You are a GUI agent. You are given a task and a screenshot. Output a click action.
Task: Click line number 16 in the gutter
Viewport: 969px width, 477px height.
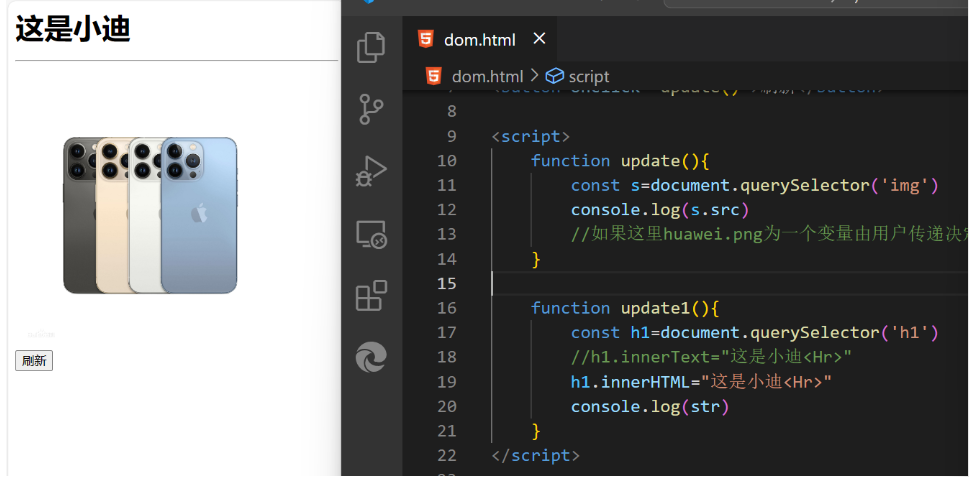pyautogui.click(x=446, y=308)
